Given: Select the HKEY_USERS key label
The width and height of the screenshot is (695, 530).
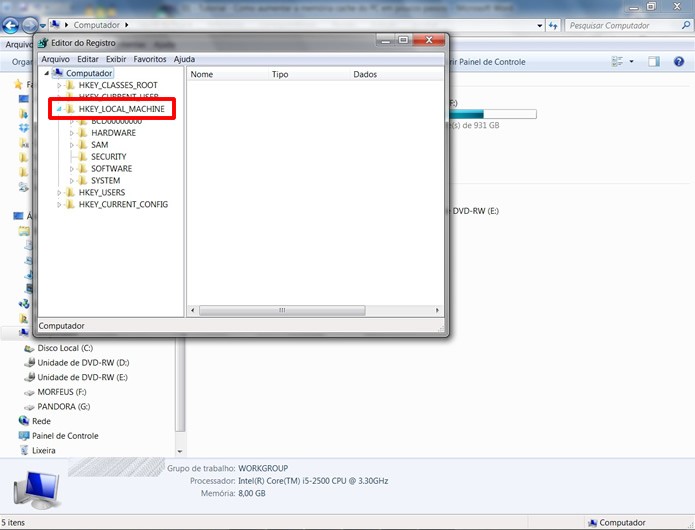Looking at the screenshot, I should pos(102,192).
